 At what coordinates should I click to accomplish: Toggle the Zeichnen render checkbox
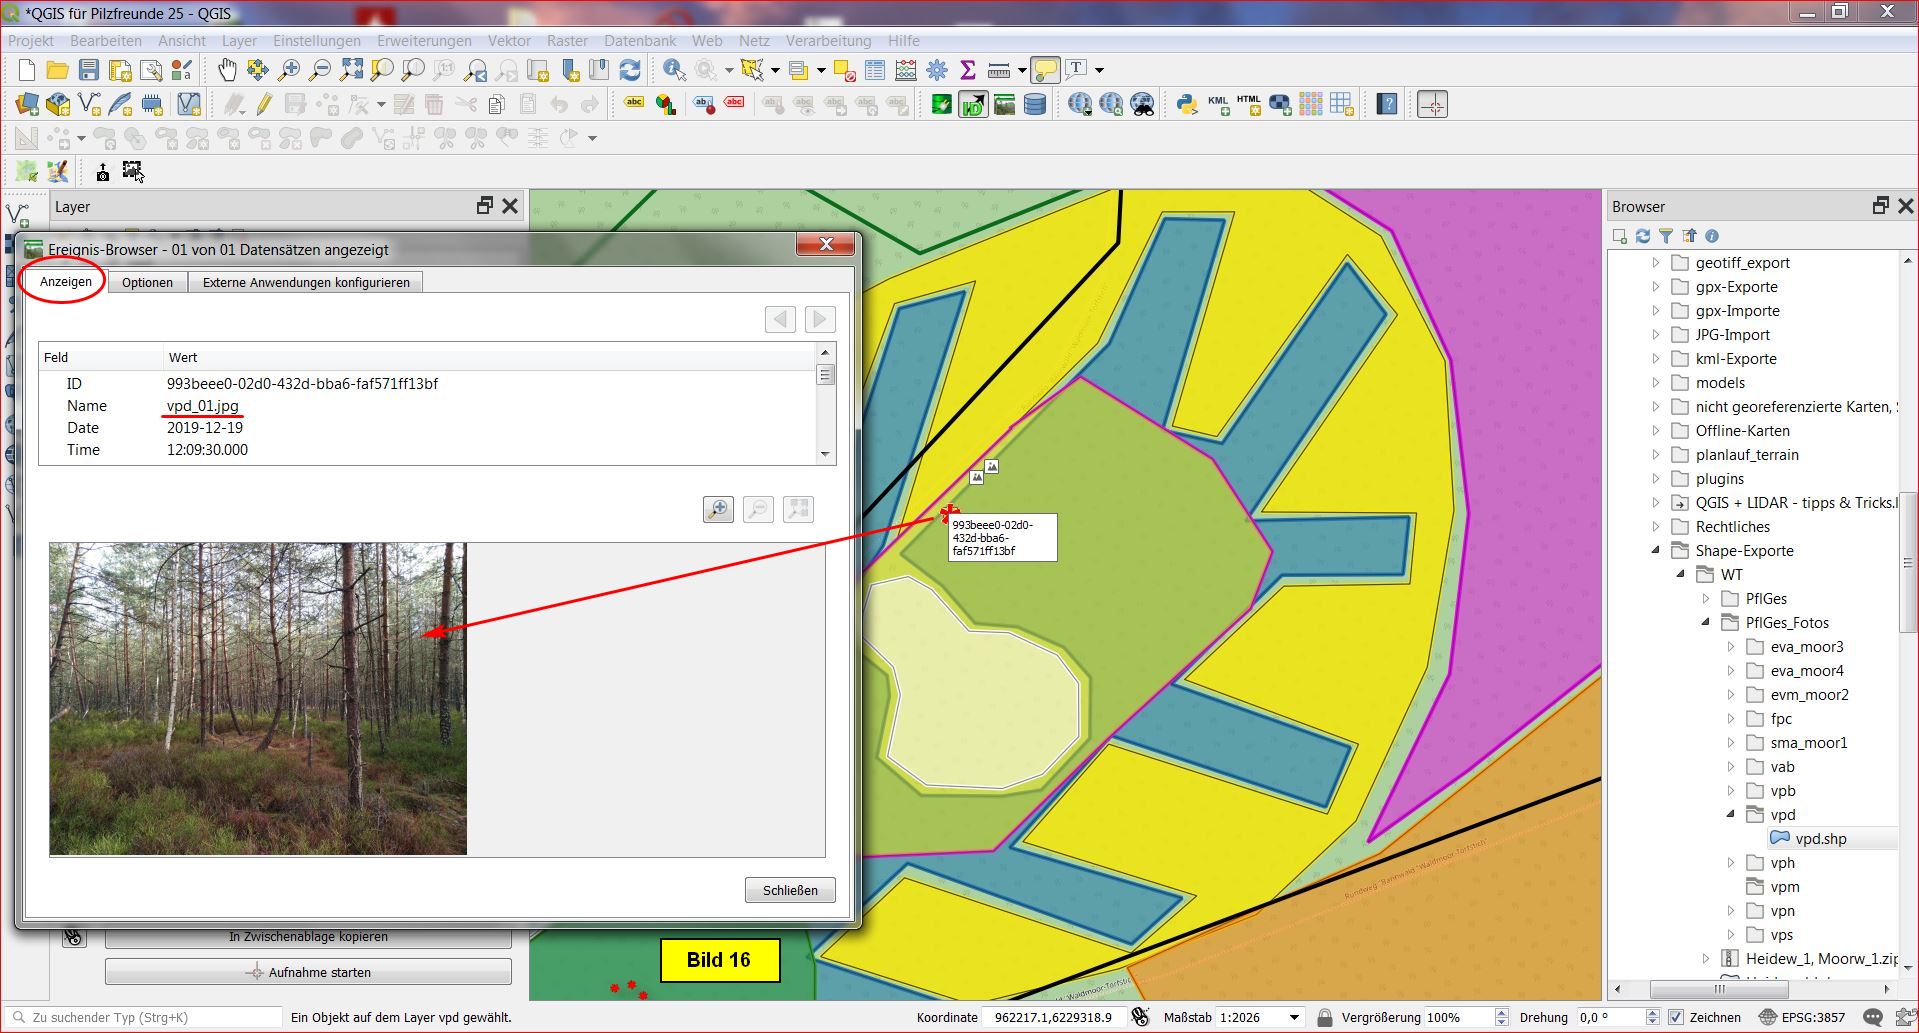1676,1017
